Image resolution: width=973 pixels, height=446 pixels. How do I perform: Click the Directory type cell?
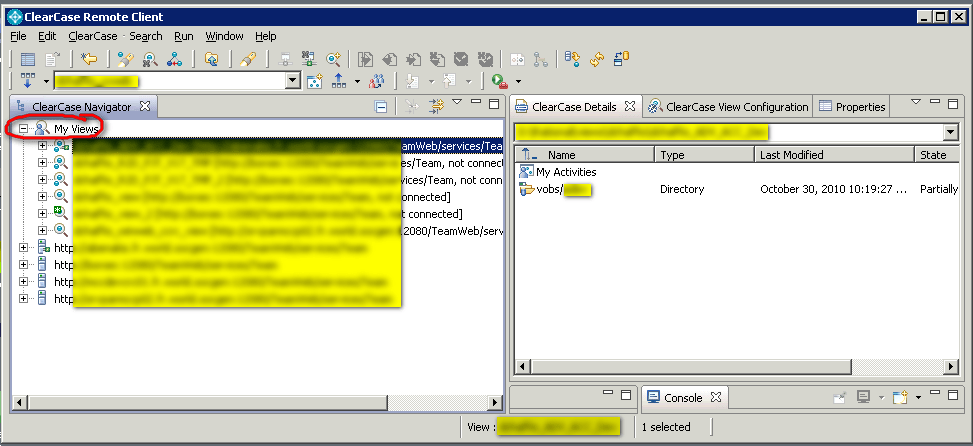[682, 189]
